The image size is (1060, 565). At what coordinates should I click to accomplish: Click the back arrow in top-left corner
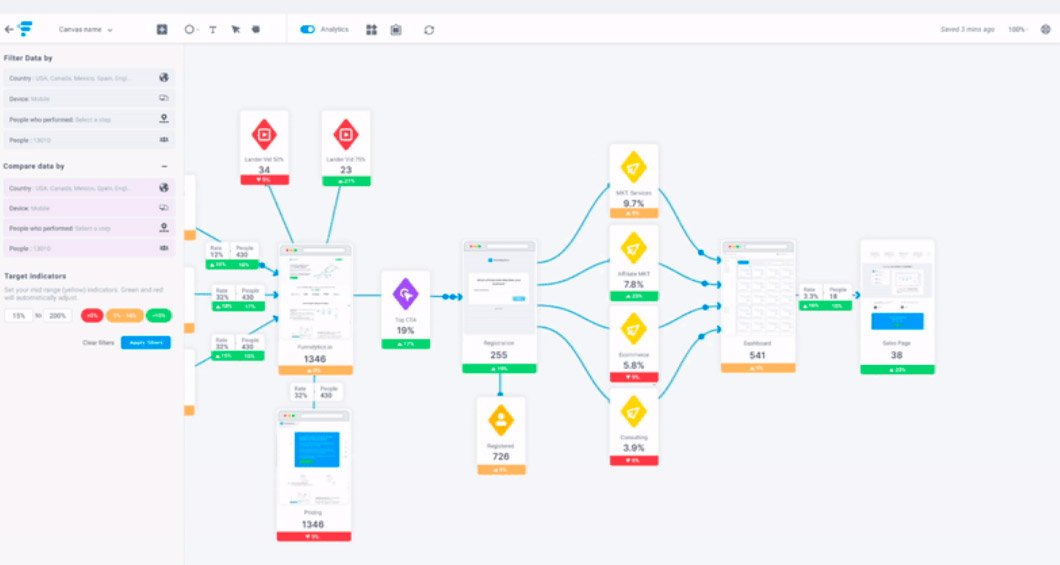[x=9, y=29]
